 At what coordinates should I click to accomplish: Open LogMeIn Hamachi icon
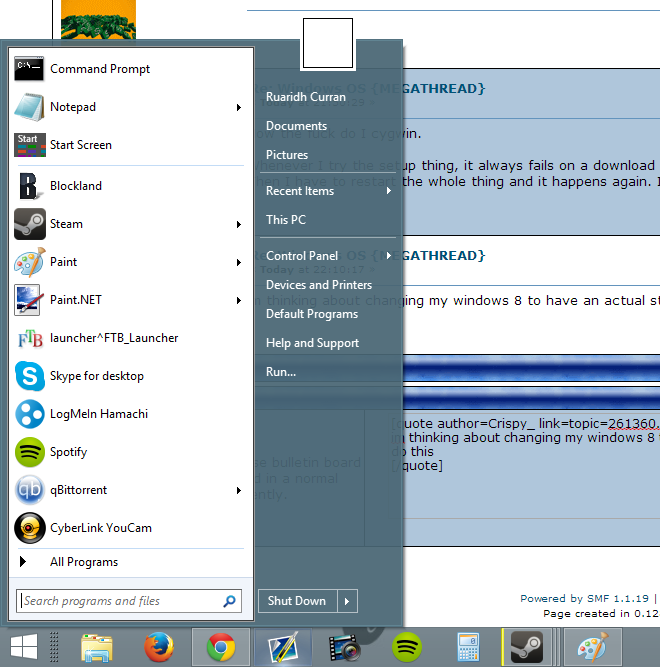tap(30, 414)
